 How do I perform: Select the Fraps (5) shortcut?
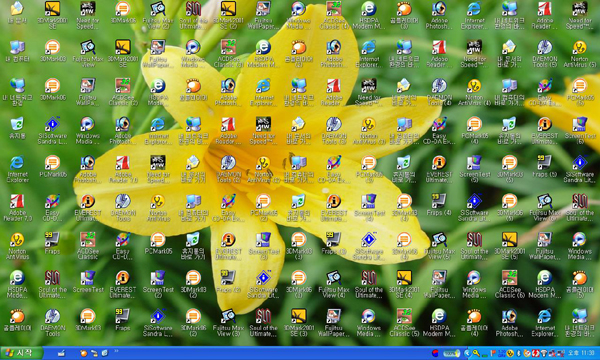[545, 167]
